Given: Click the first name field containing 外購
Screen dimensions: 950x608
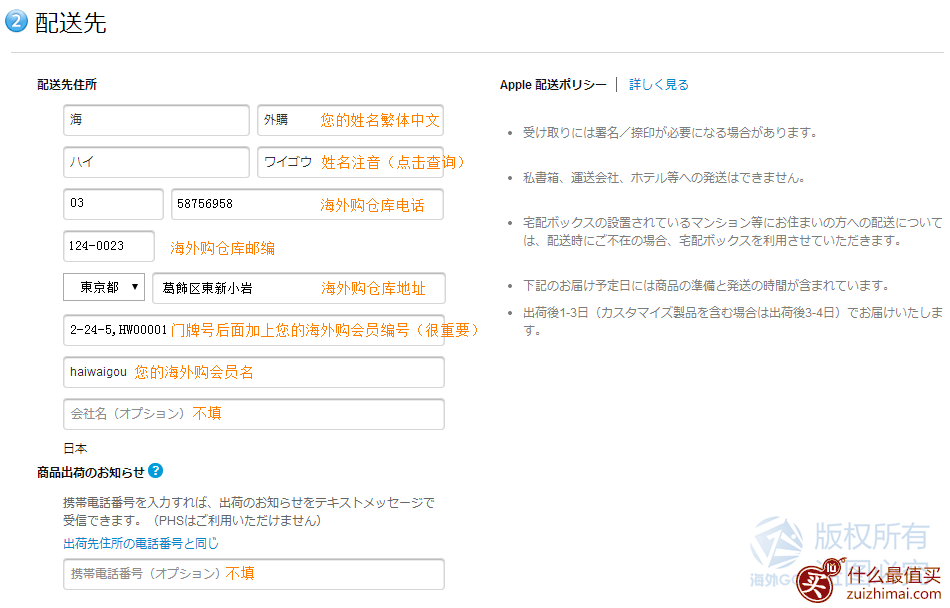Looking at the screenshot, I should tap(350, 120).
